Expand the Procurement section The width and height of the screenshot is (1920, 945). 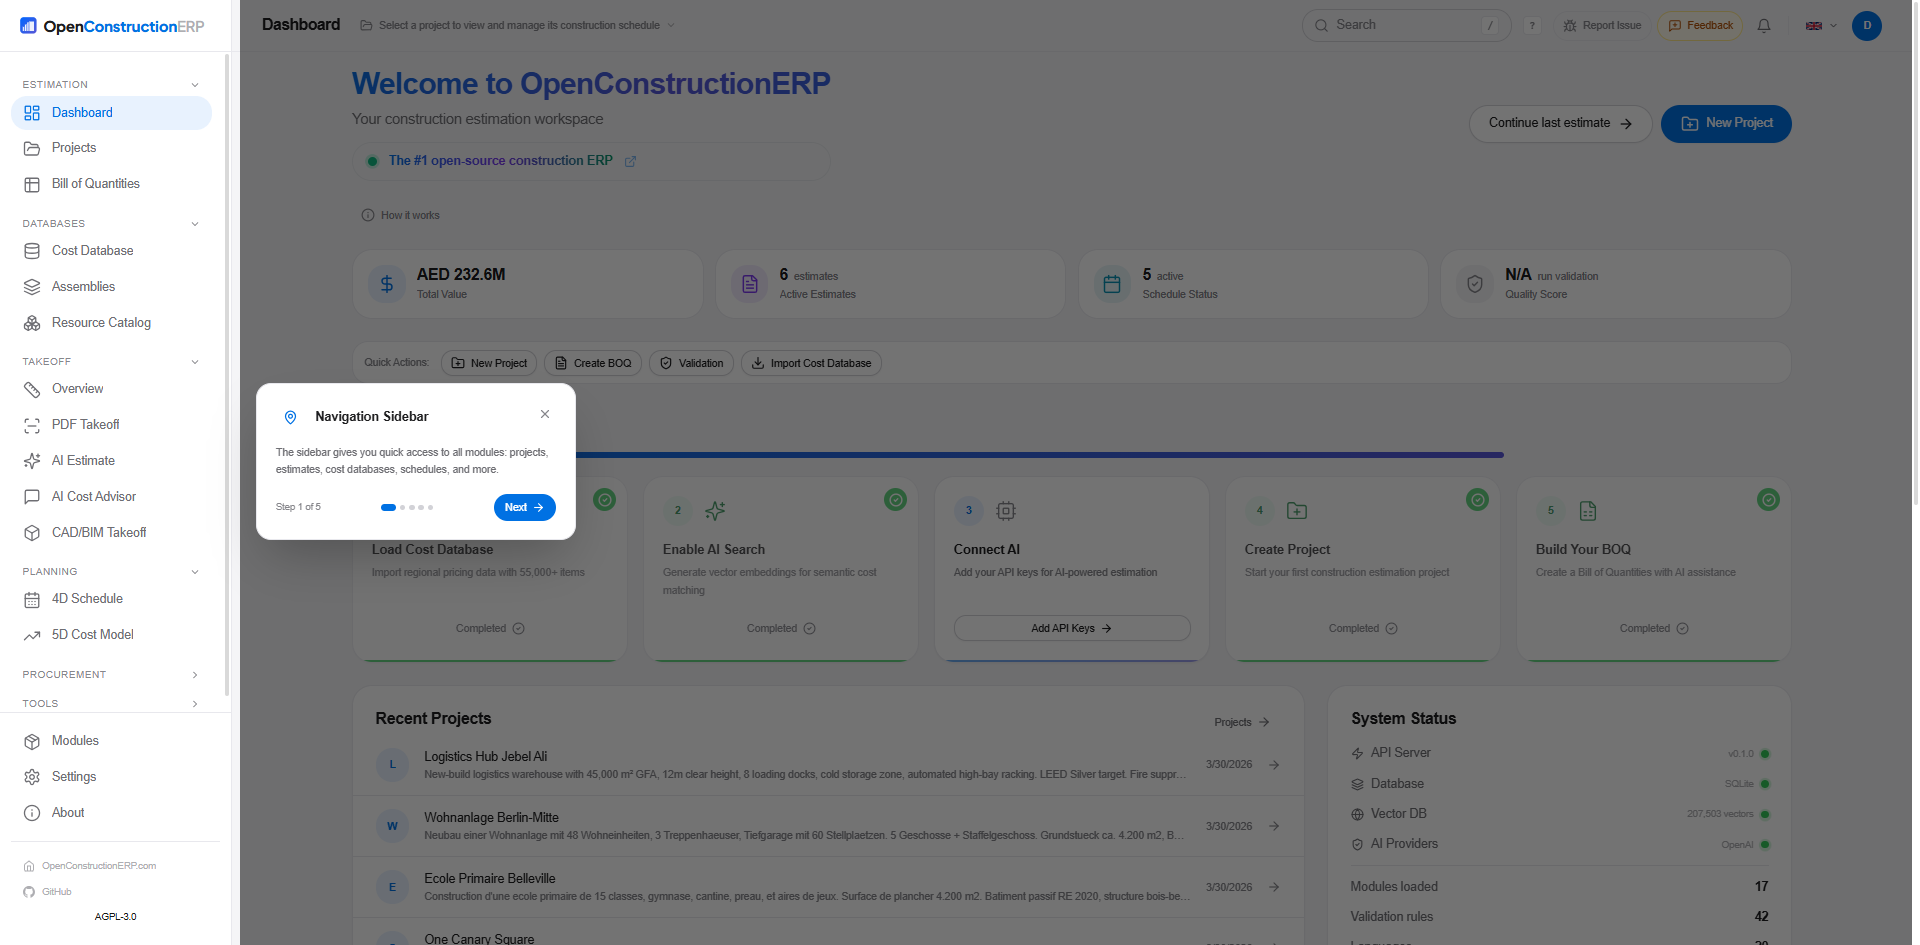tap(195, 675)
